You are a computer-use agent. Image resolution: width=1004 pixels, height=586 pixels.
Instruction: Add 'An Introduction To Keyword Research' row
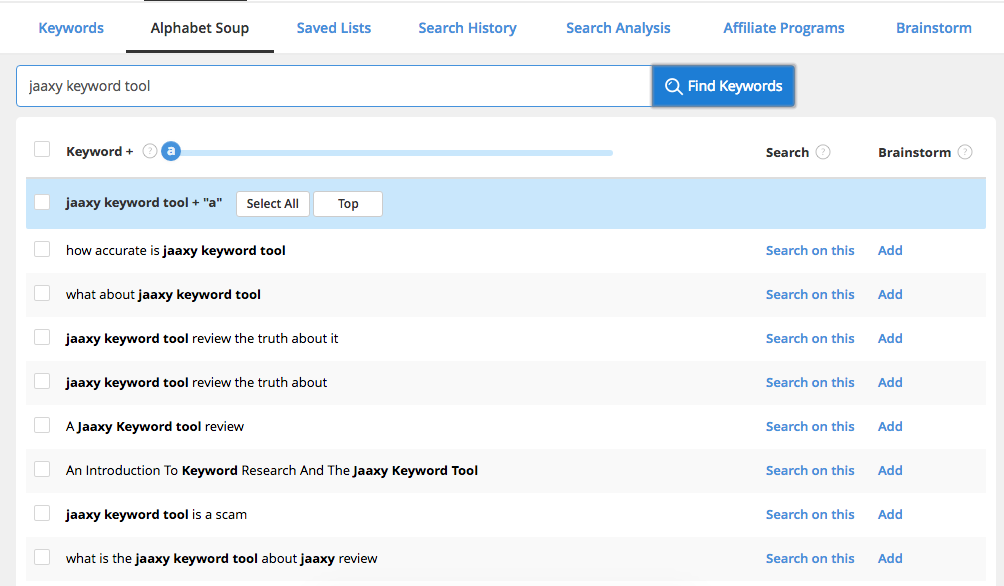coord(890,471)
